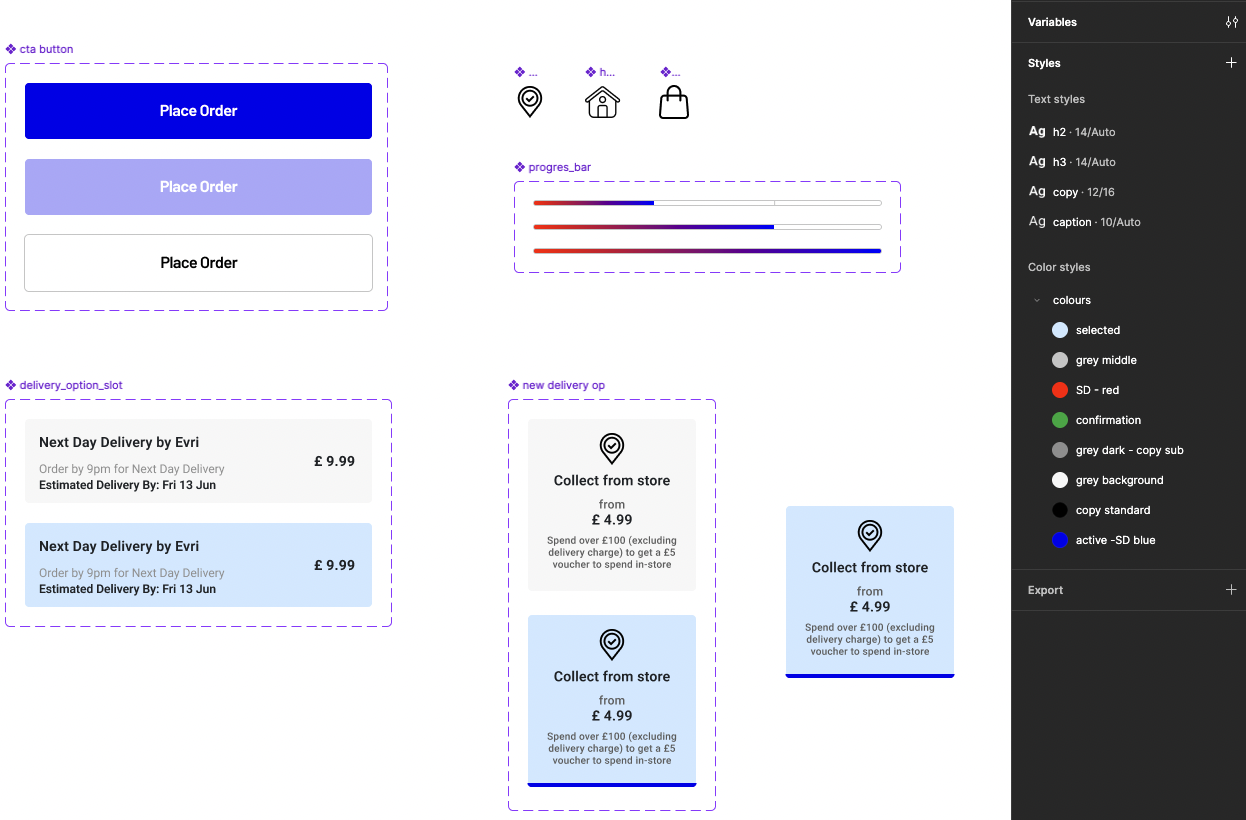Select the location pin check icon component
The width and height of the screenshot is (1246, 820).
click(530, 102)
